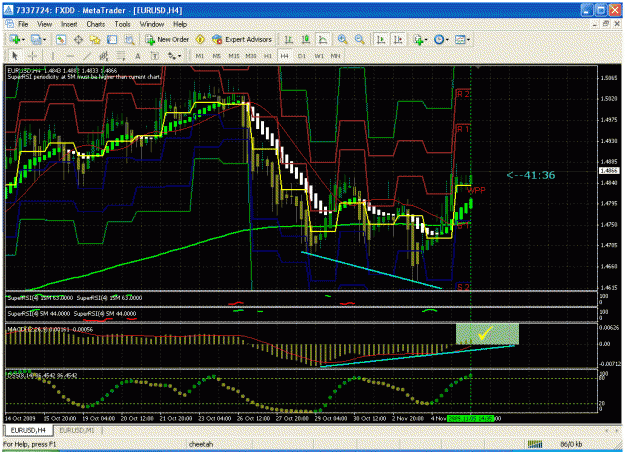Screen dimensions: 625x452
Task: Open the Help menu
Action: pos(180,24)
